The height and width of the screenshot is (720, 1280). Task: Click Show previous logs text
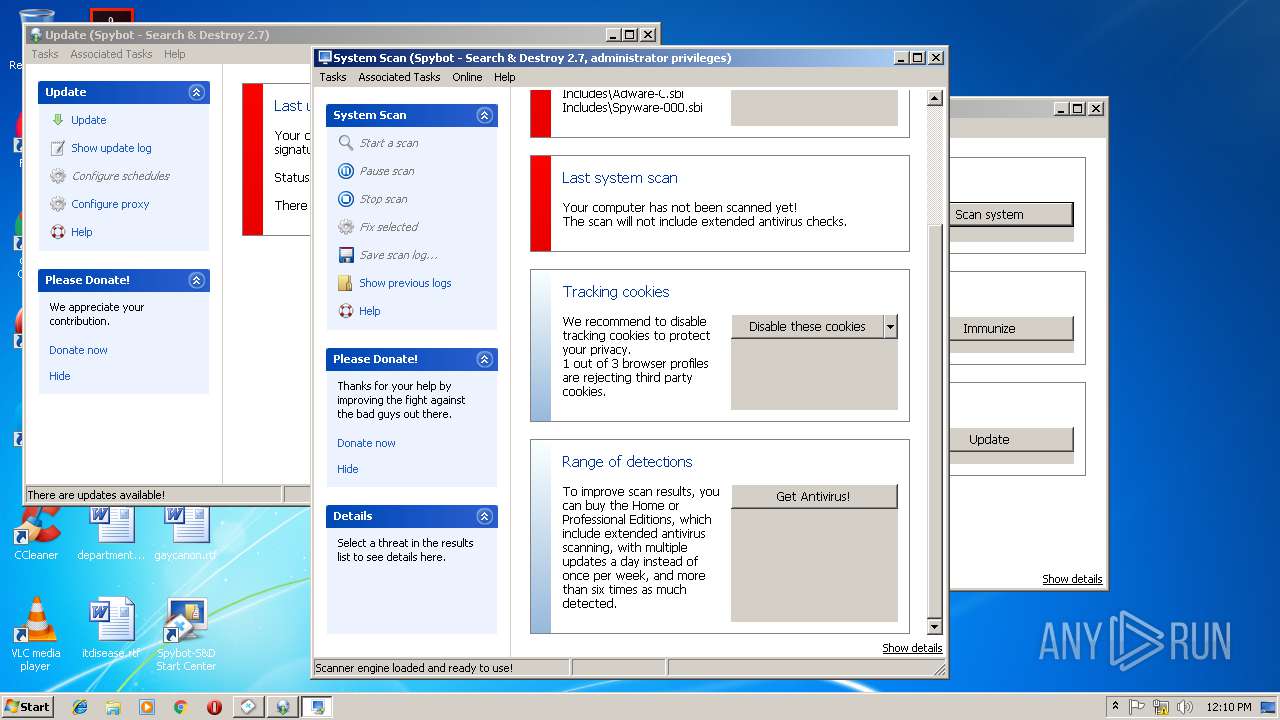405,283
